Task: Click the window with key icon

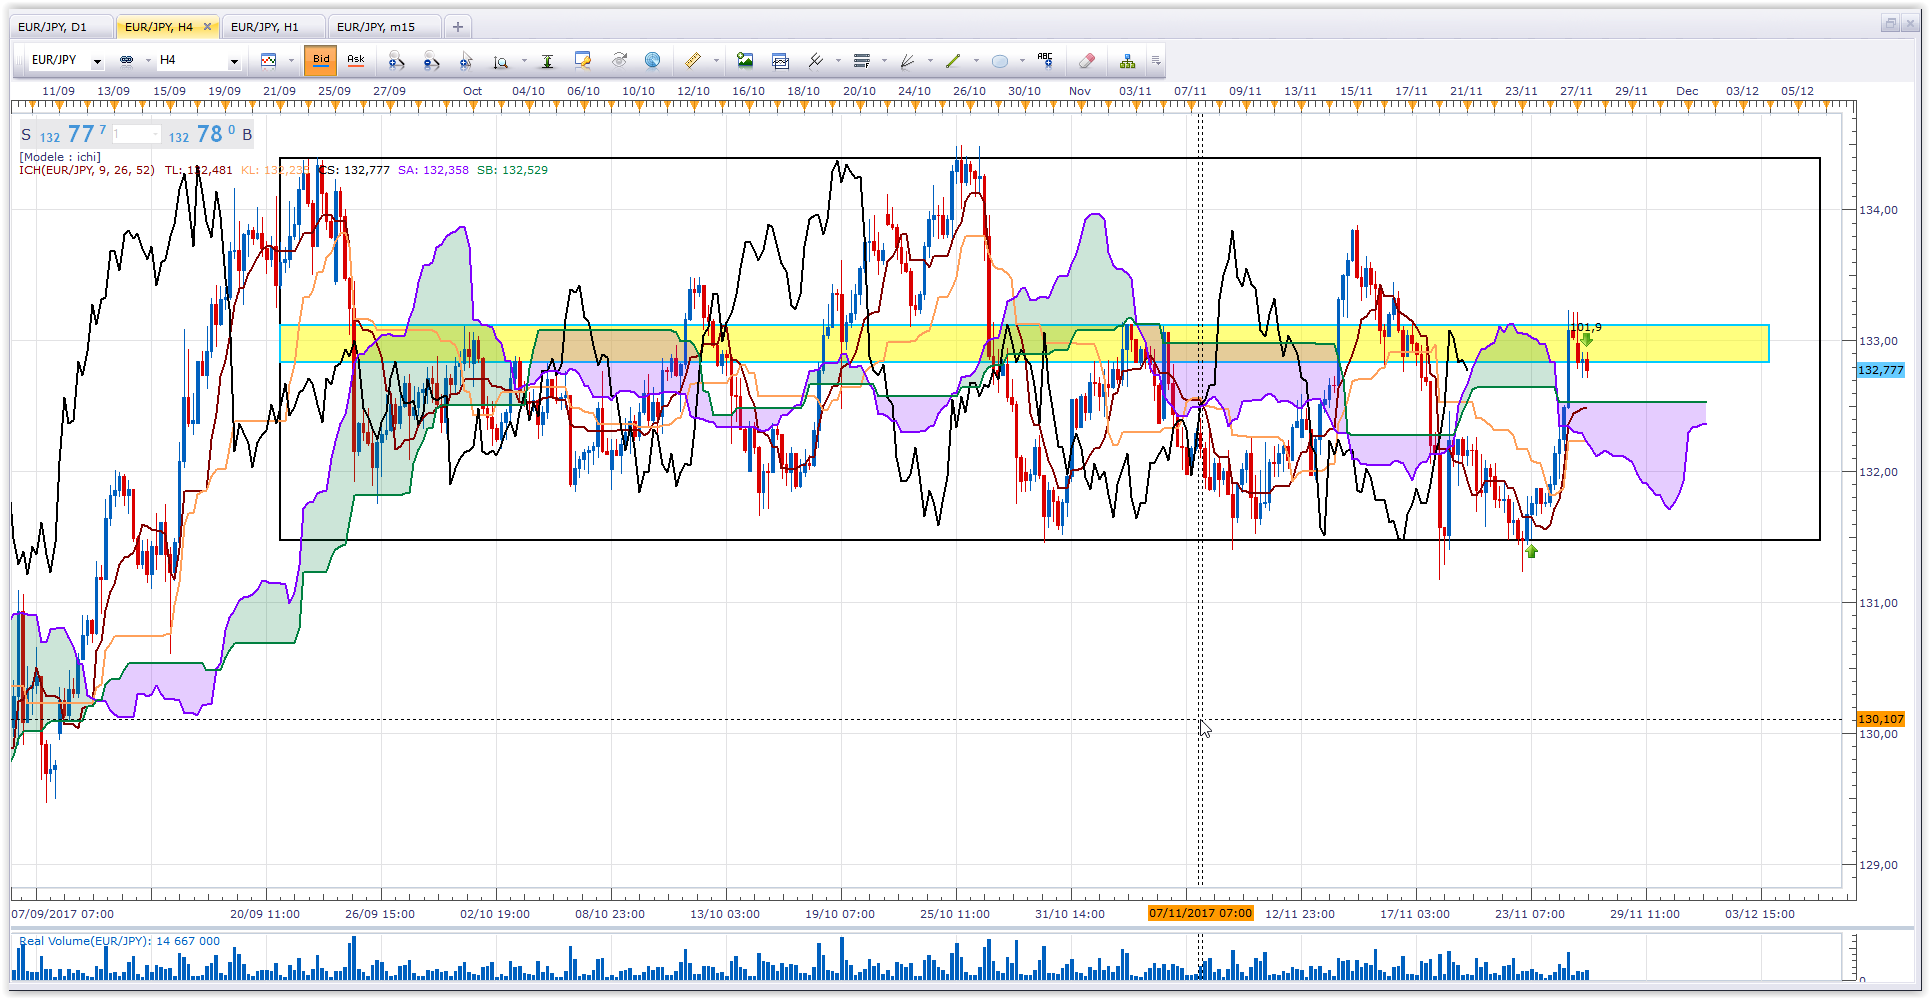Action: coord(583,61)
